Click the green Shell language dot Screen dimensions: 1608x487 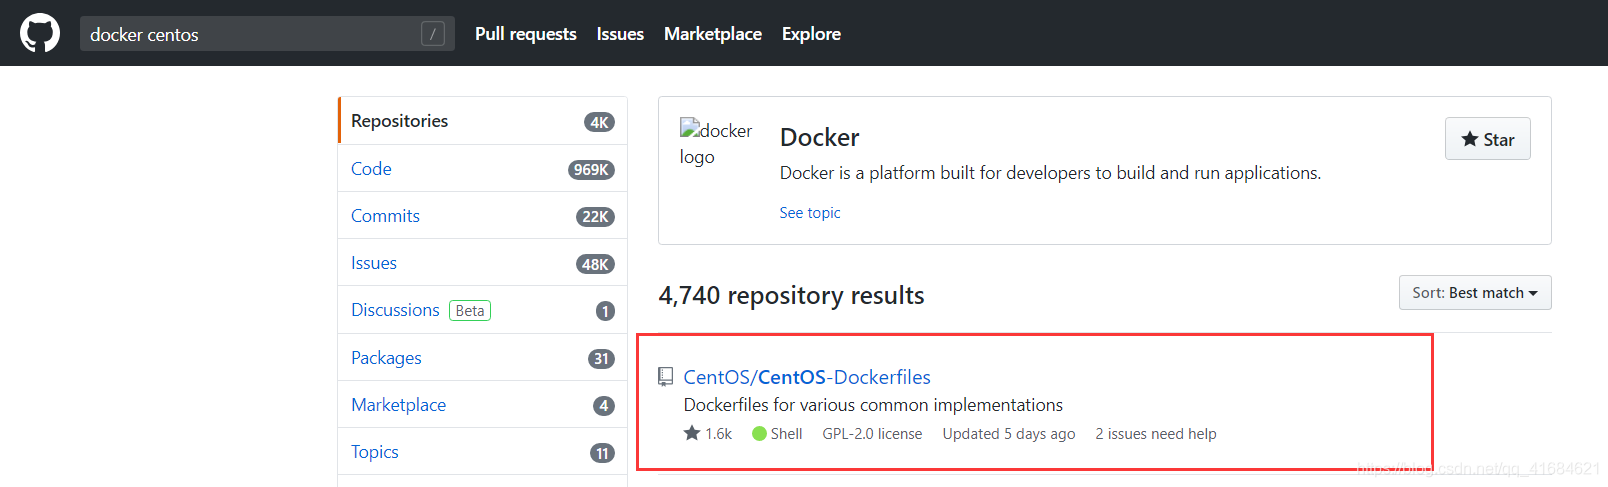pyautogui.click(x=759, y=434)
